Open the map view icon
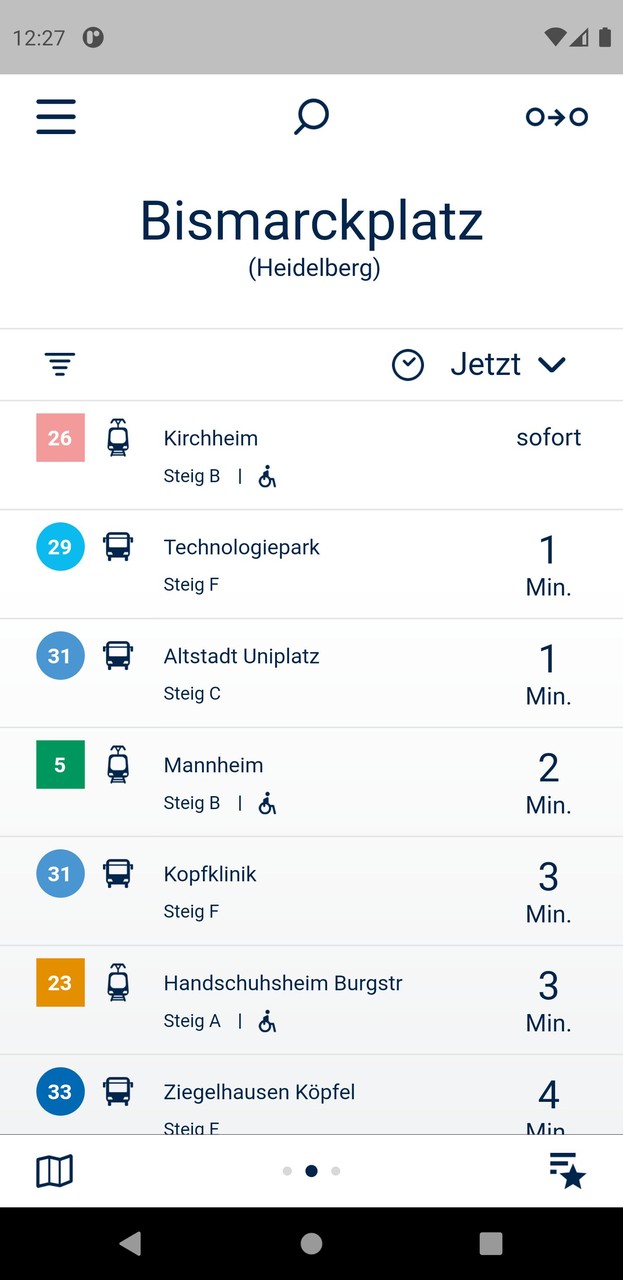 coord(55,1171)
